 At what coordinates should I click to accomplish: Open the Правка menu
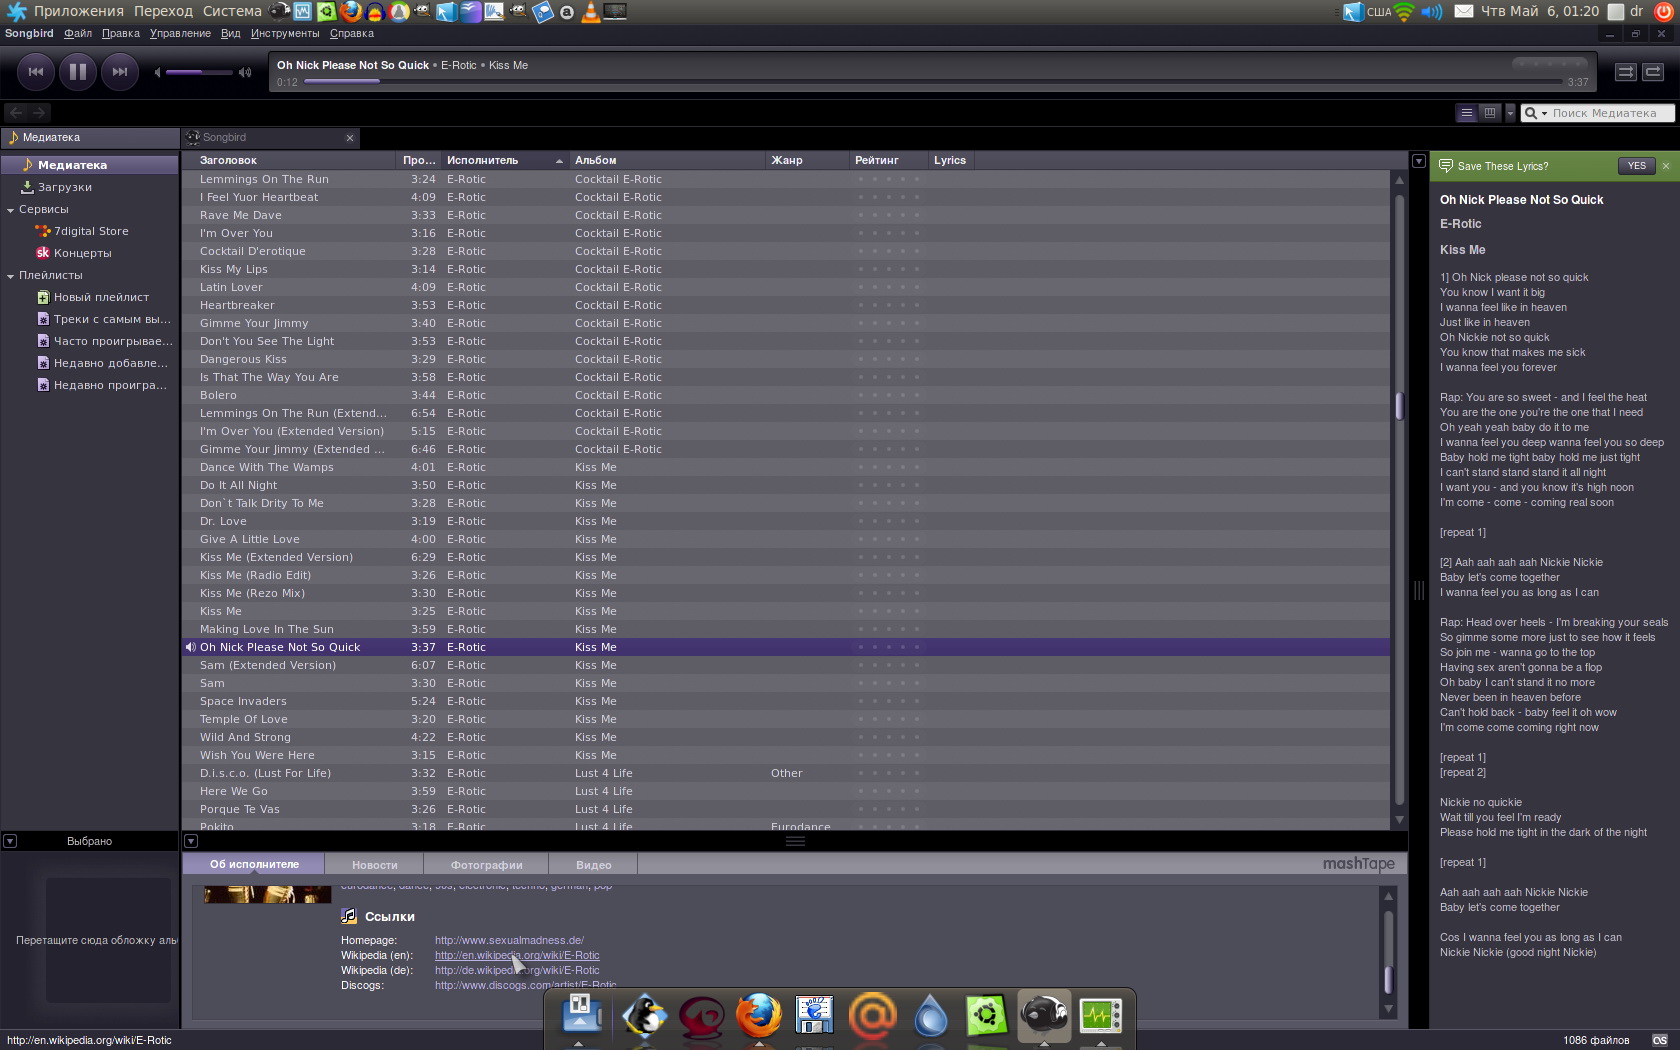121,33
